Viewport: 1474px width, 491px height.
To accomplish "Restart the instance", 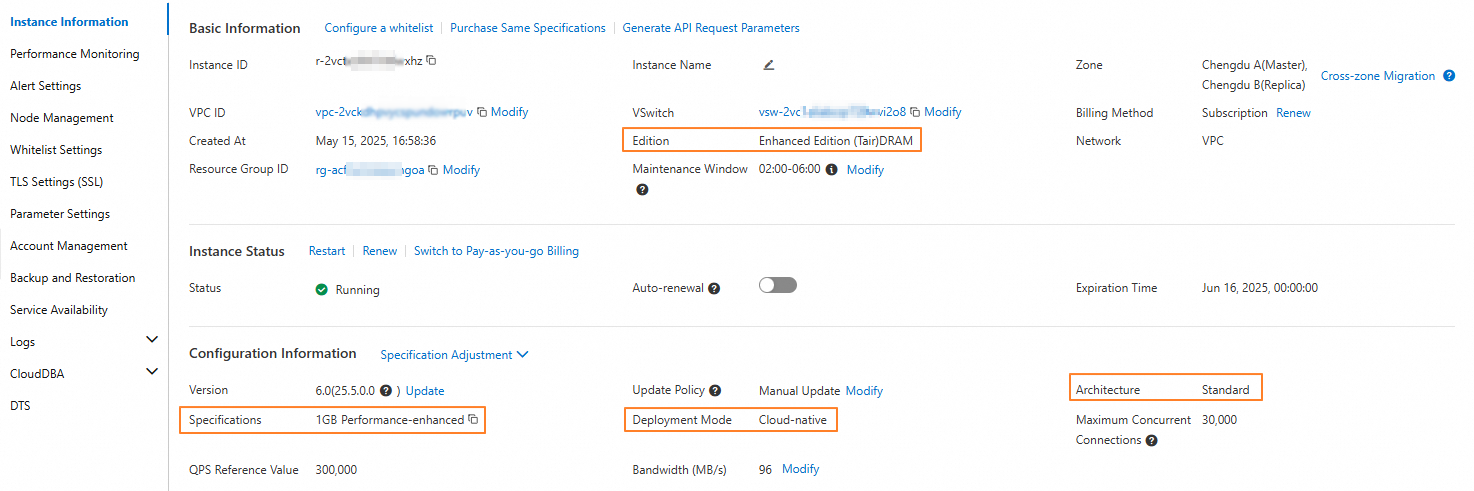I will 326,251.
